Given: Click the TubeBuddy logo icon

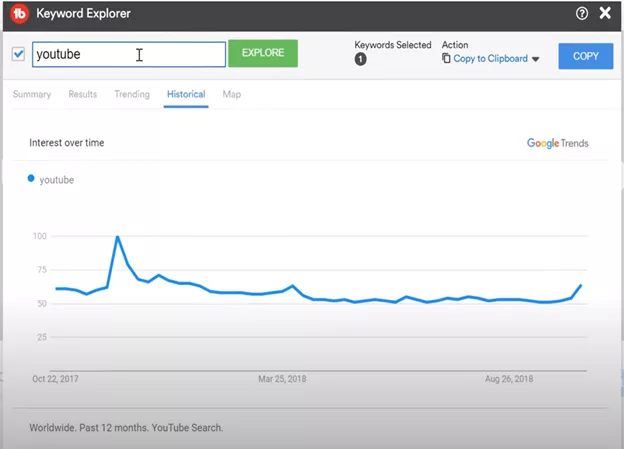Looking at the screenshot, I should 19,14.
